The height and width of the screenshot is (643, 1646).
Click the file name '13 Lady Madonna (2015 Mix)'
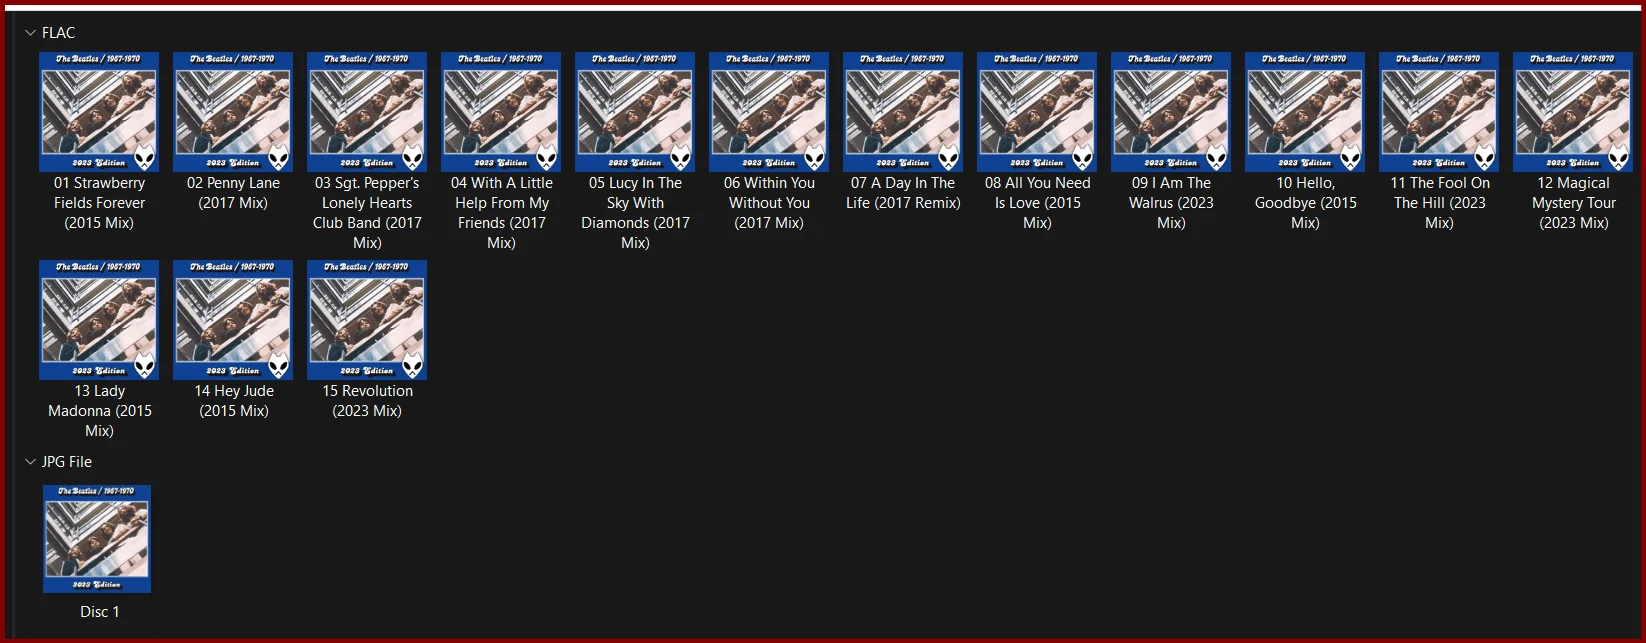pos(99,411)
